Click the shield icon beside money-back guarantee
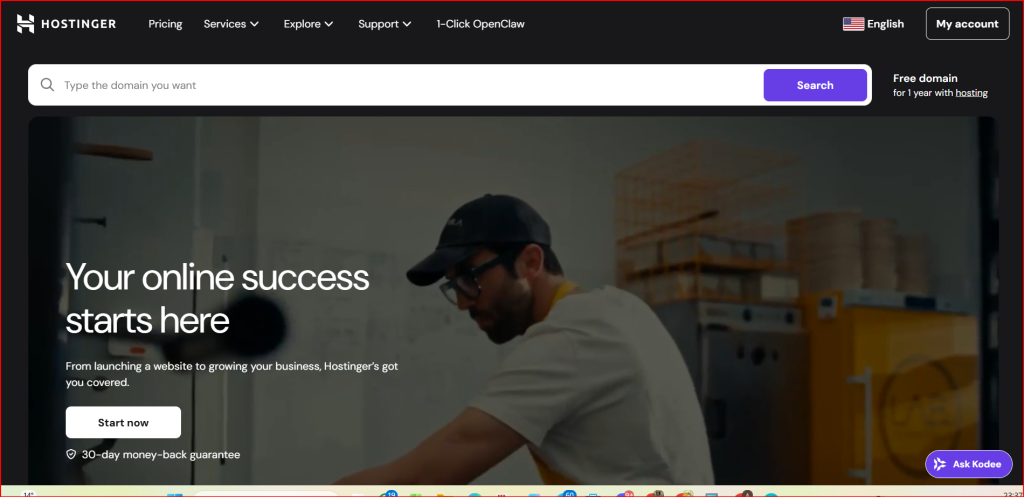1024x497 pixels. (x=71, y=454)
